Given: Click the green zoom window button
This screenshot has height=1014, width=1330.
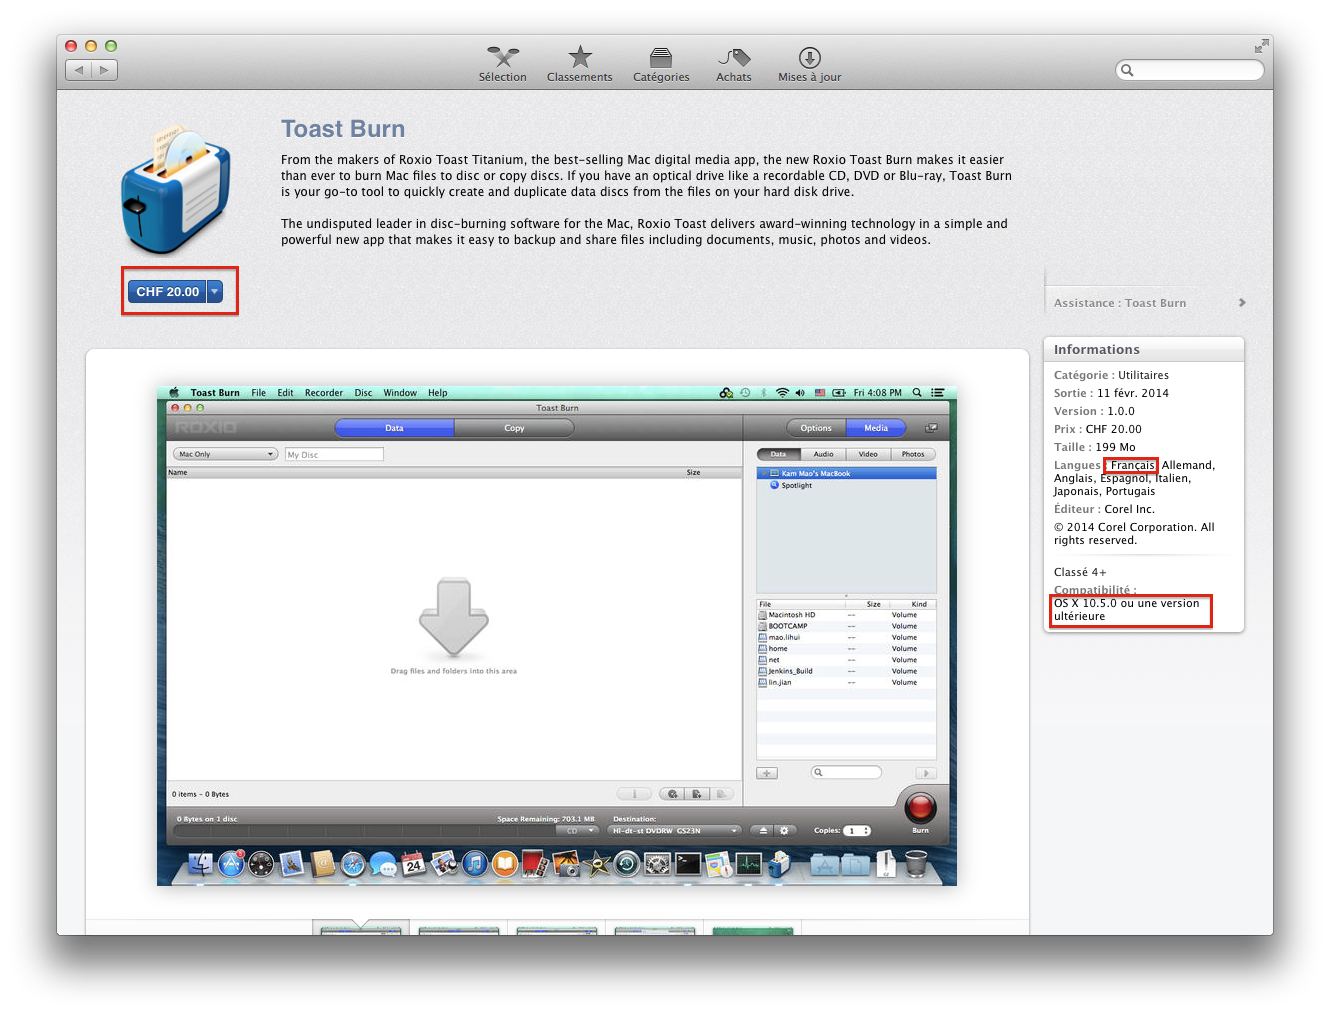Looking at the screenshot, I should click(x=111, y=46).
